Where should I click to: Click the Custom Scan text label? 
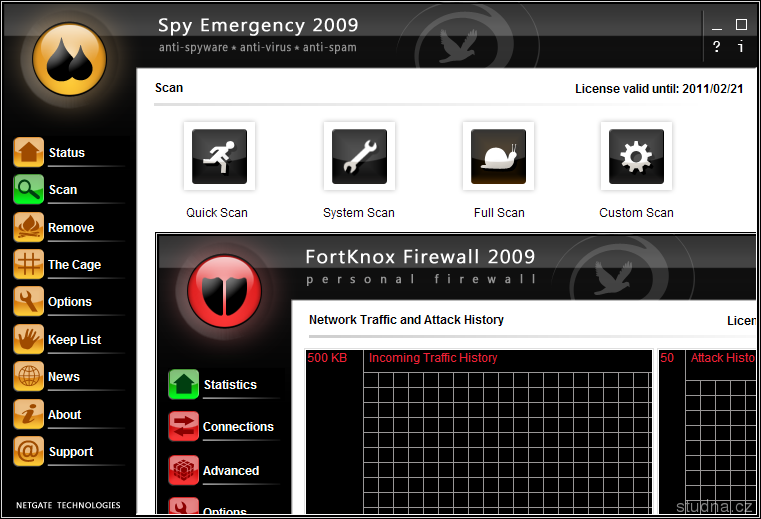click(x=636, y=213)
